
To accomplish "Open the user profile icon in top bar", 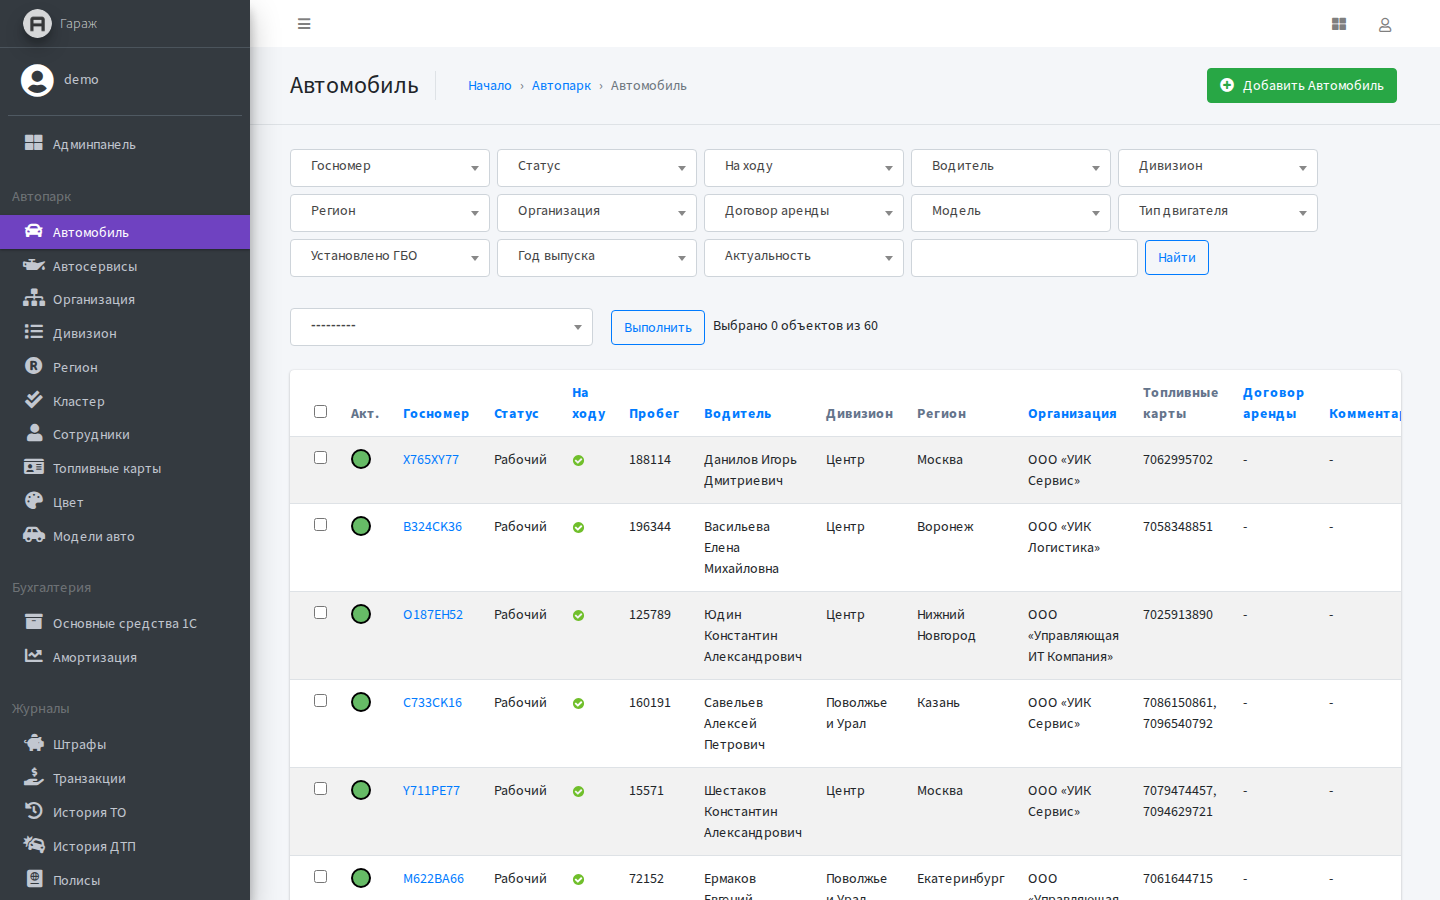I will pyautogui.click(x=1385, y=24).
